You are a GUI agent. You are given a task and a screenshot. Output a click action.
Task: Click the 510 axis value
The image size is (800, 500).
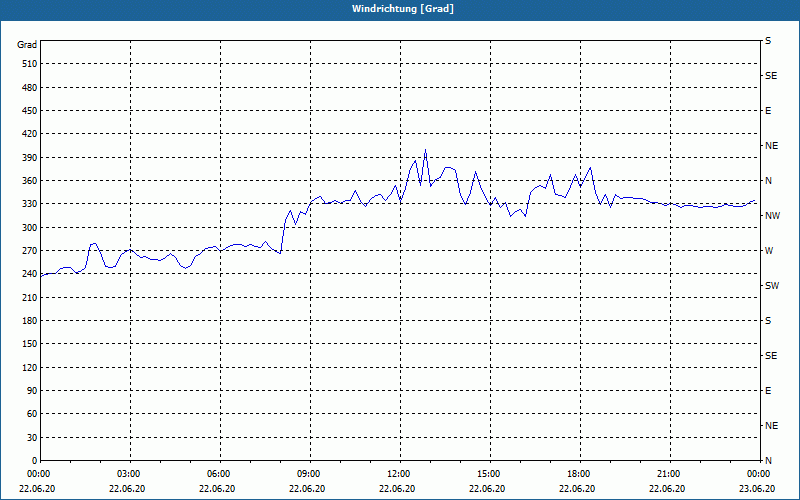click(x=30, y=64)
